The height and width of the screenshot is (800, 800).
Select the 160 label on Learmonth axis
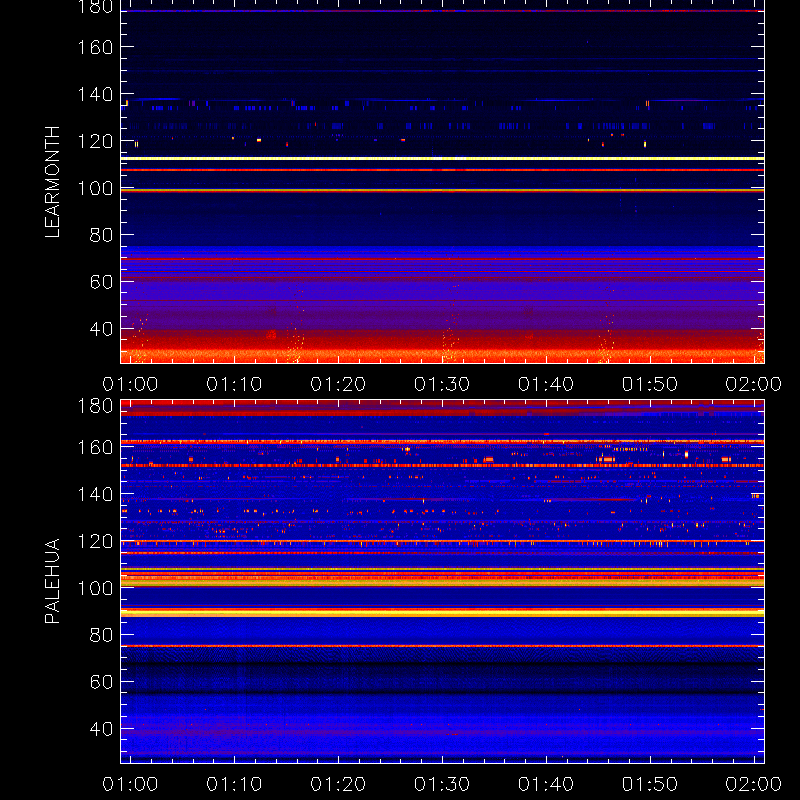(x=95, y=47)
